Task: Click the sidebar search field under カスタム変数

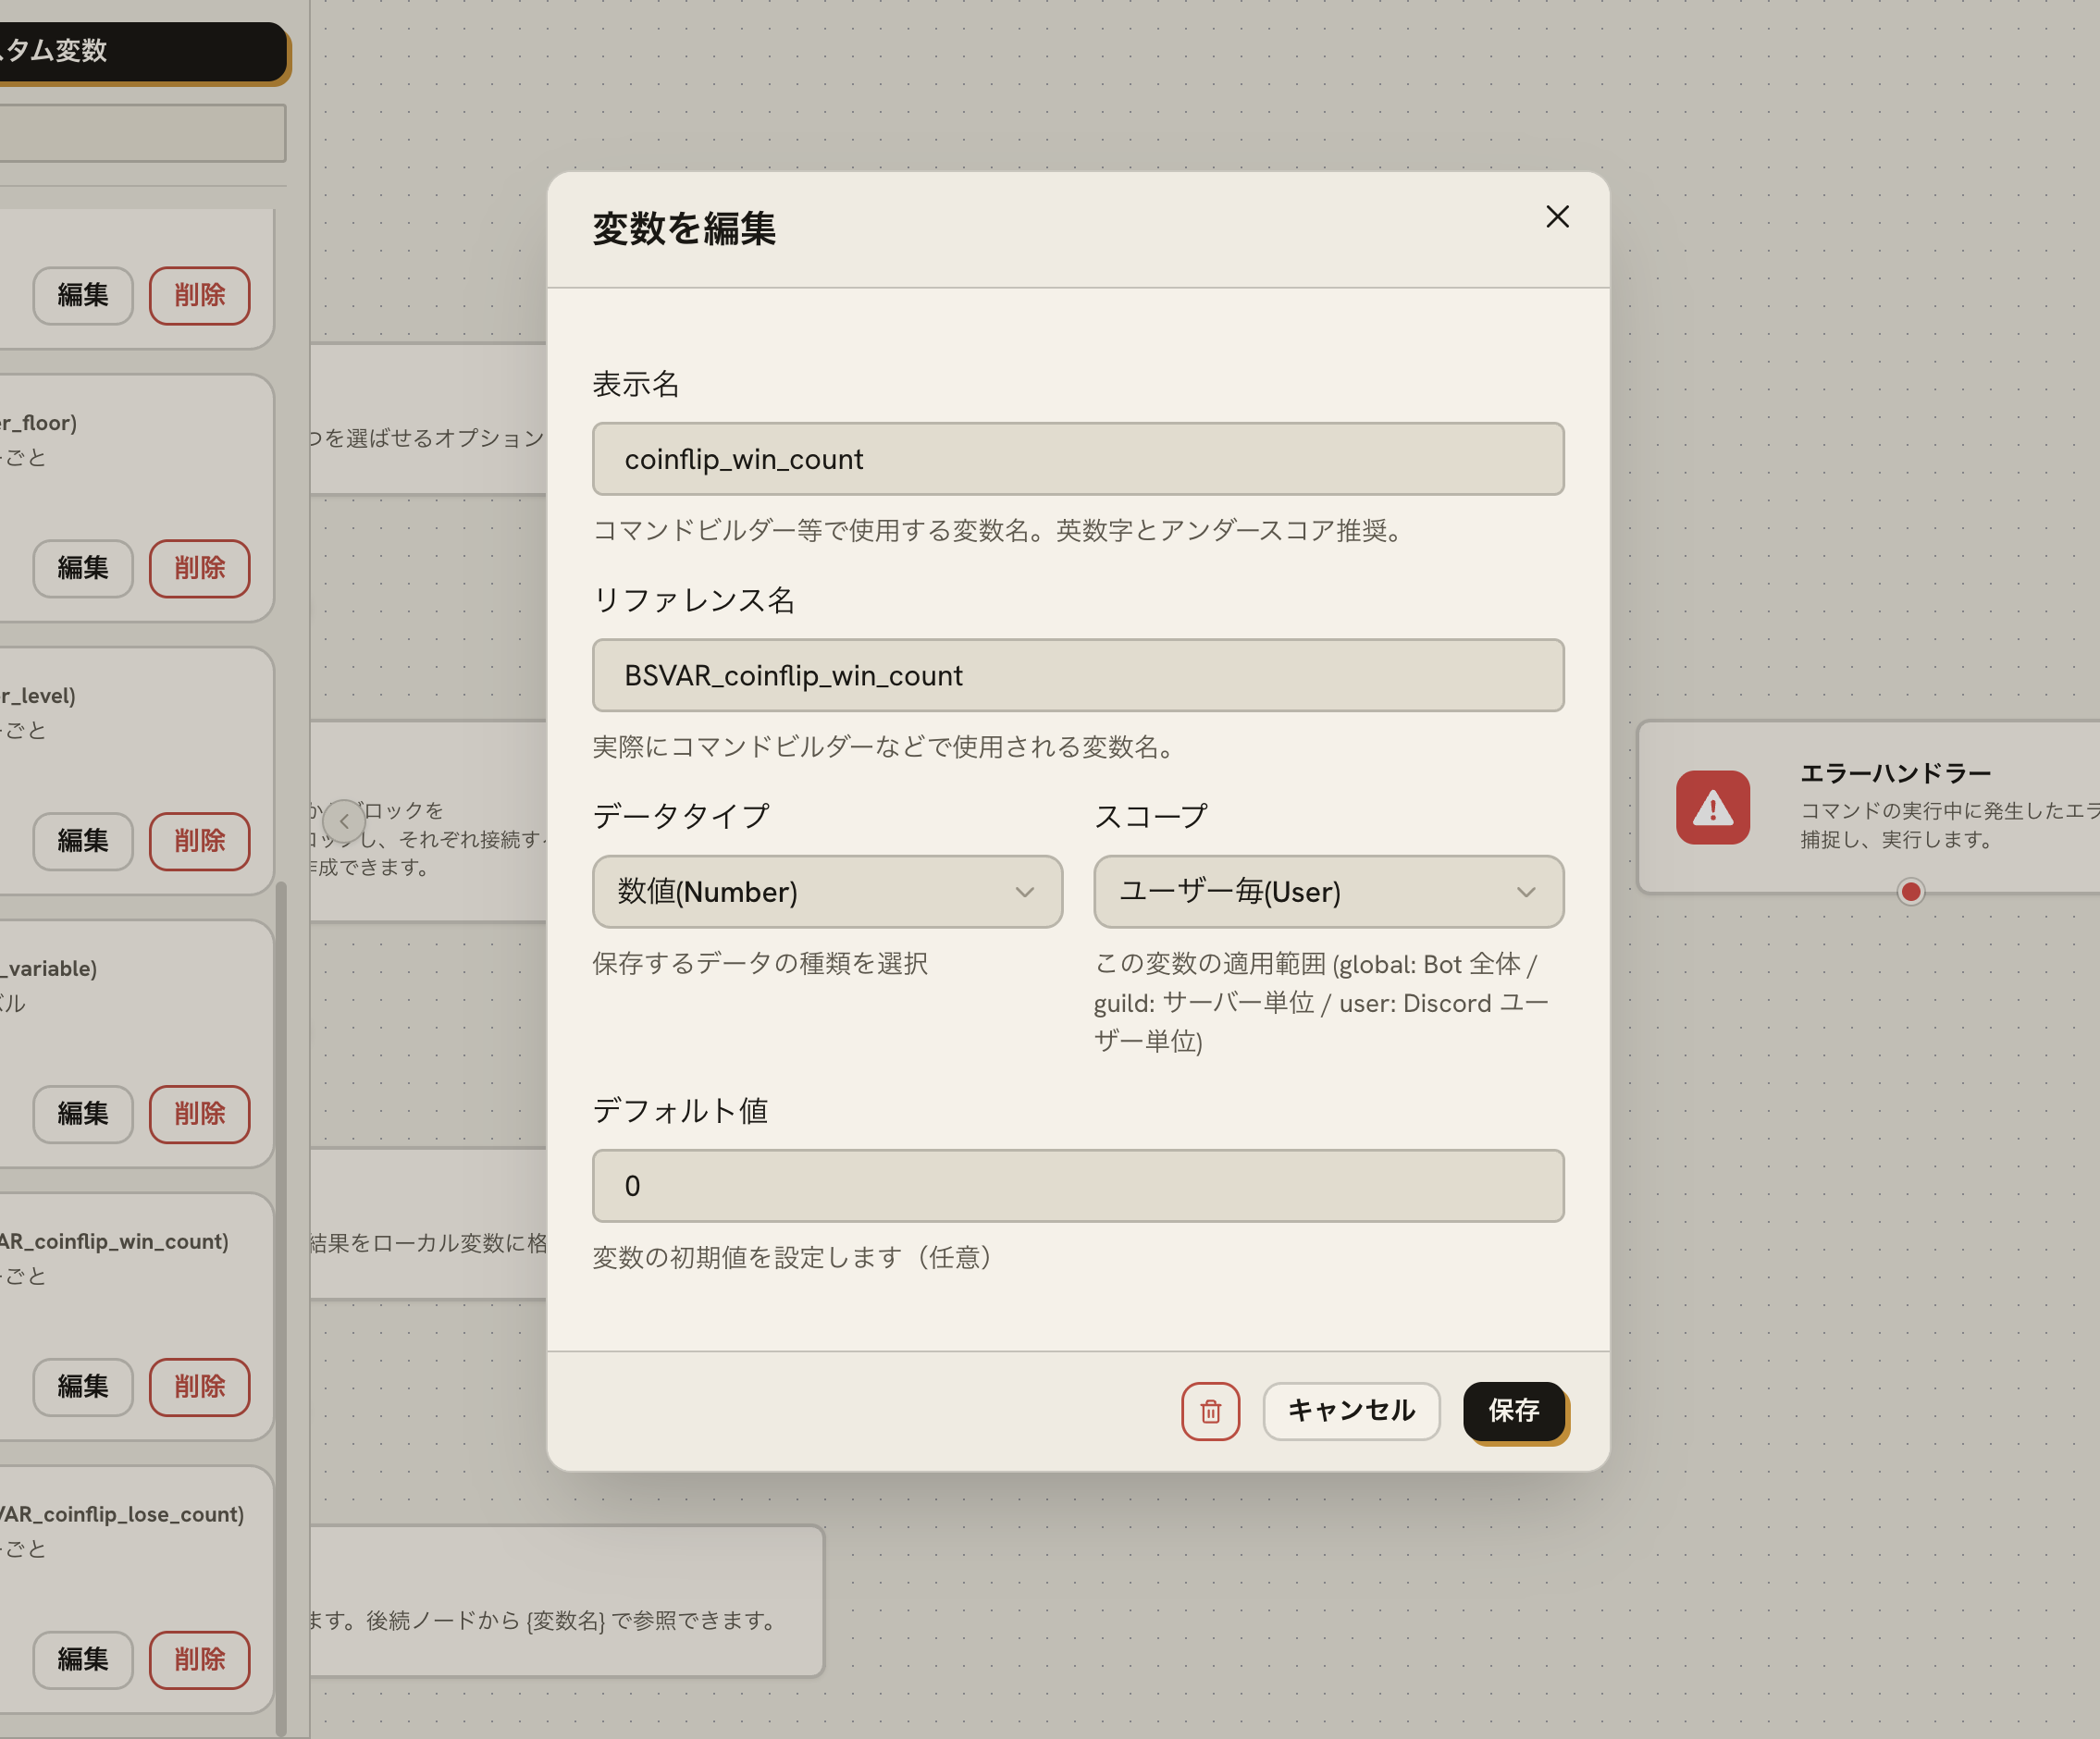Action: tap(140, 133)
